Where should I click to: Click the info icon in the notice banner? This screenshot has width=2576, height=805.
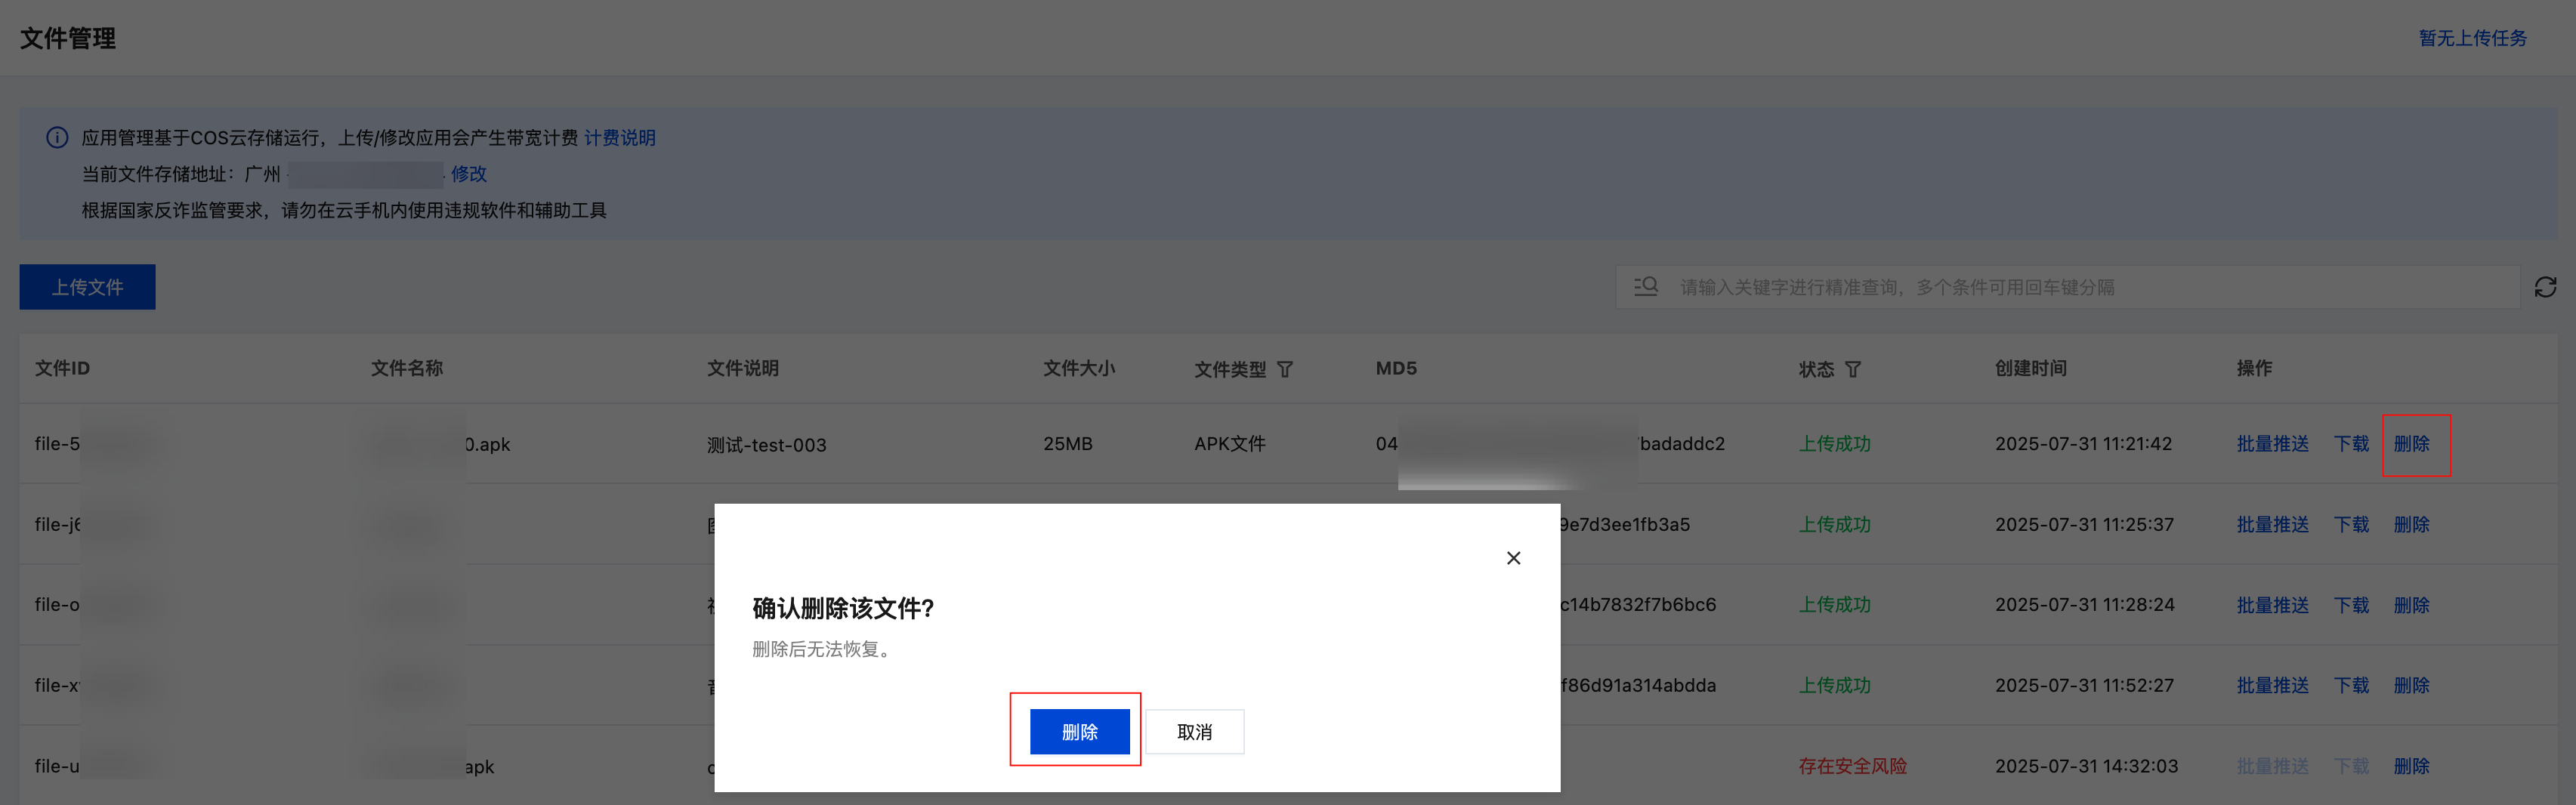[x=57, y=138]
